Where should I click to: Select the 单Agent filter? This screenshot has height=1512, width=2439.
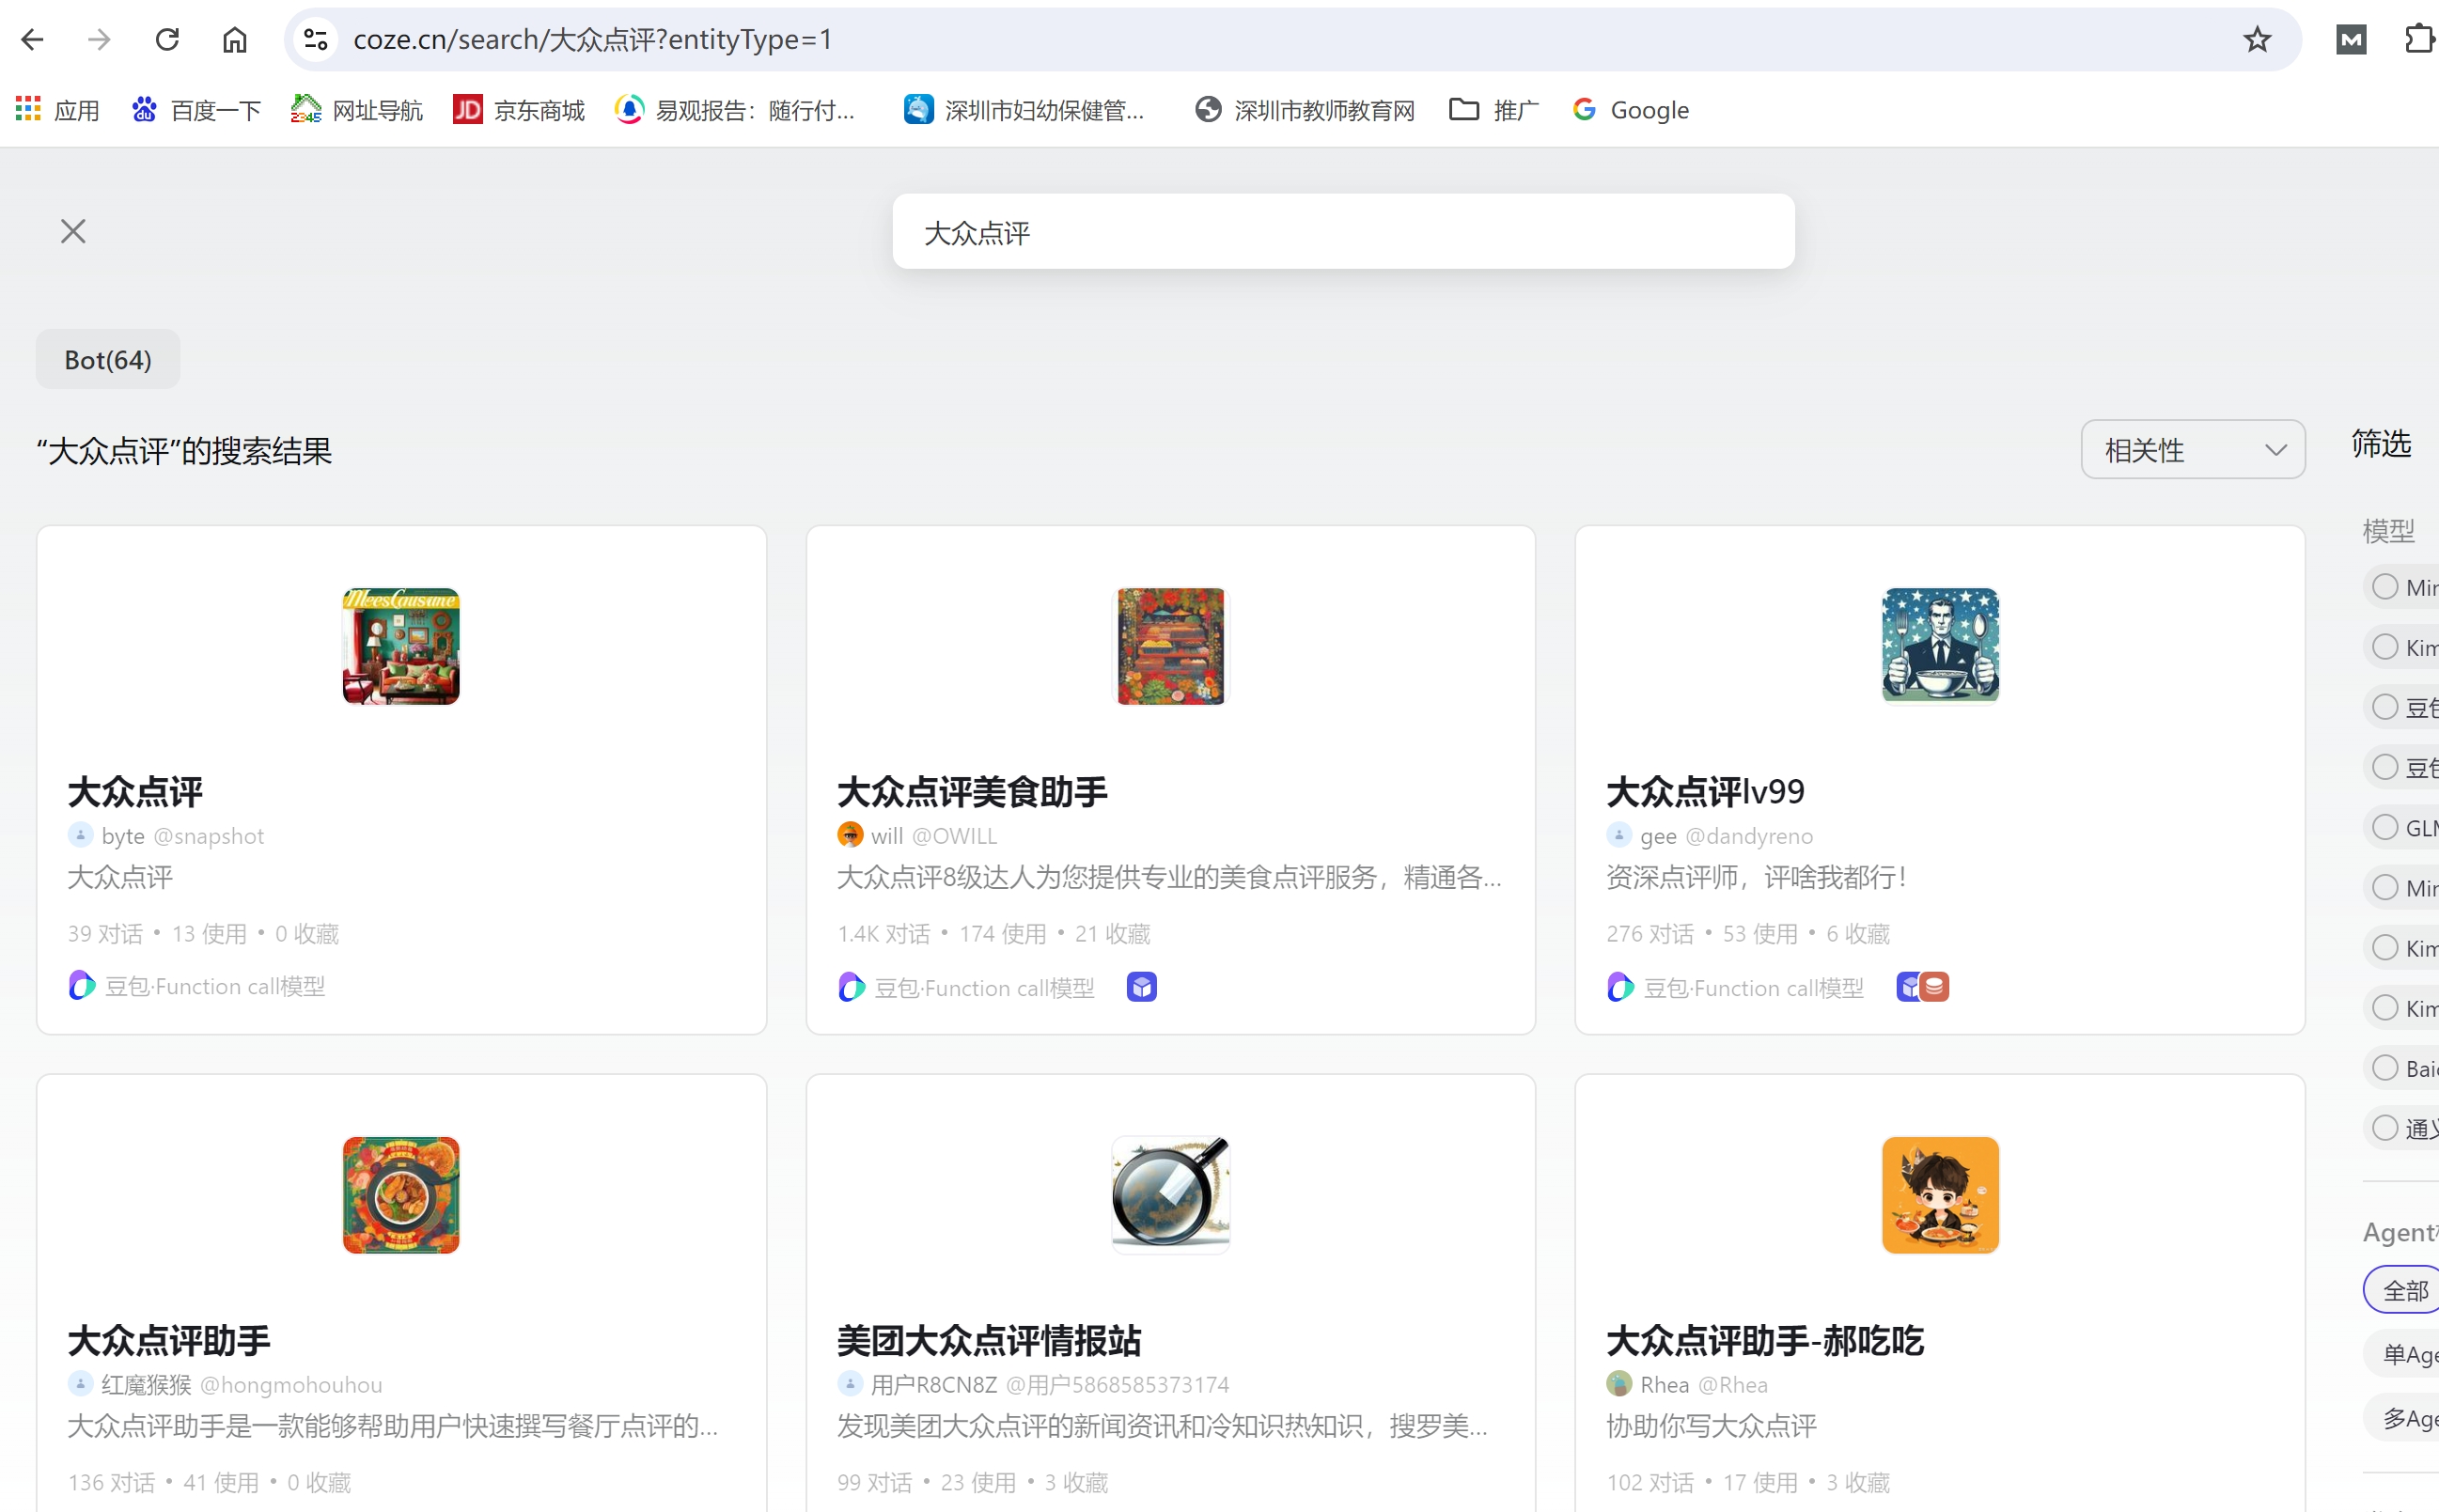[x=2404, y=1354]
